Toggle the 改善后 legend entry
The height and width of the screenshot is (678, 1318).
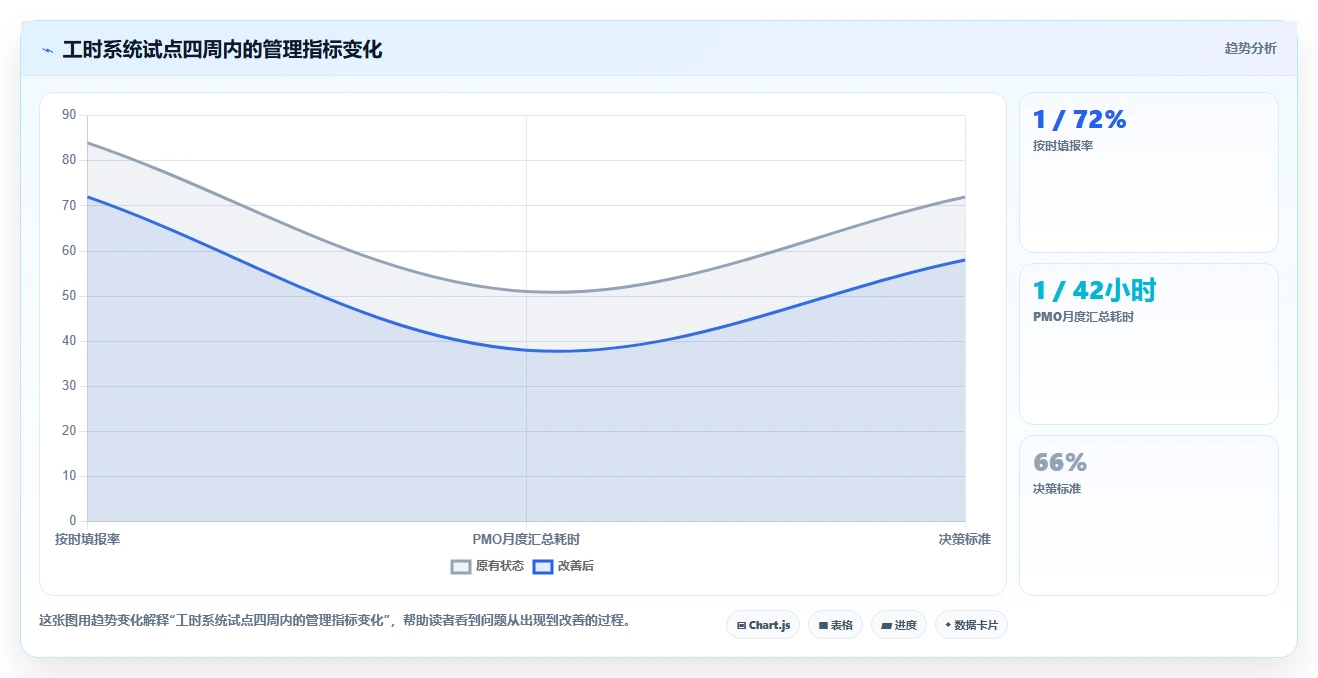(x=563, y=566)
